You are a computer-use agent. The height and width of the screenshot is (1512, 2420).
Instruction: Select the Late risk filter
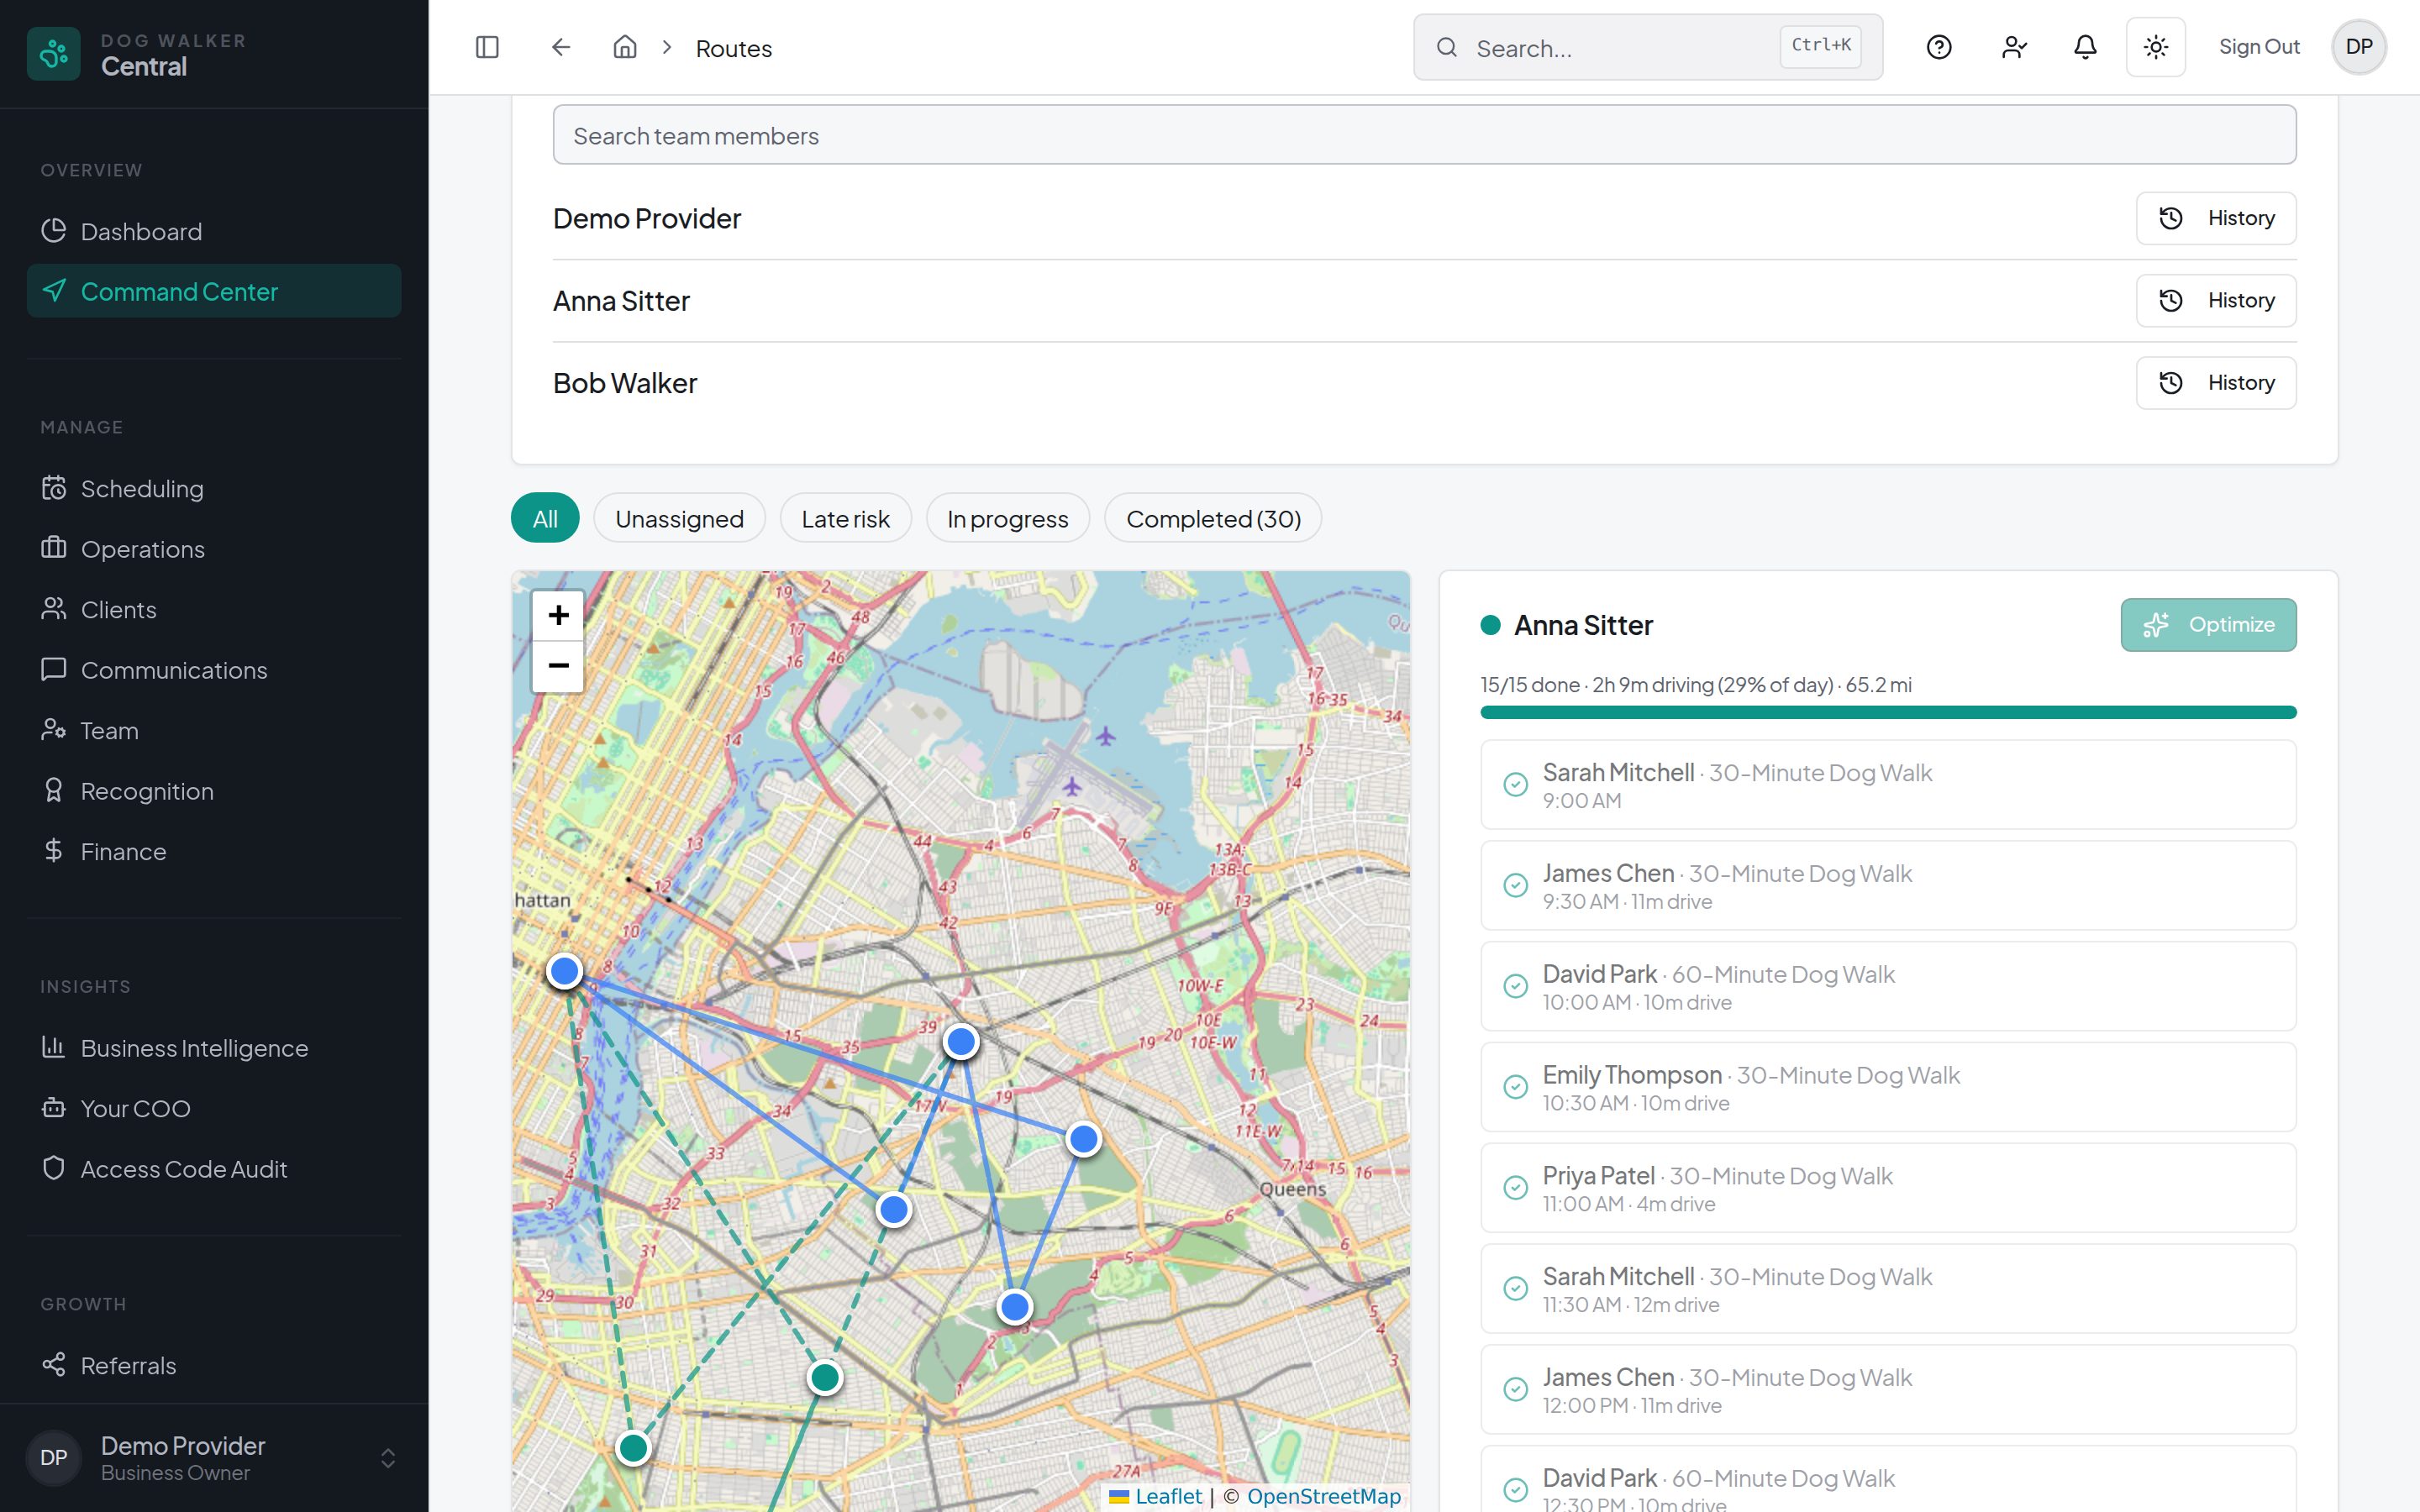[x=845, y=518]
